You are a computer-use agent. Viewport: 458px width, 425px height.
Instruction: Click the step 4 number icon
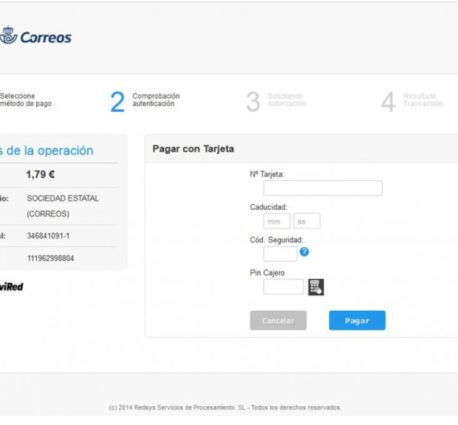coord(388,102)
